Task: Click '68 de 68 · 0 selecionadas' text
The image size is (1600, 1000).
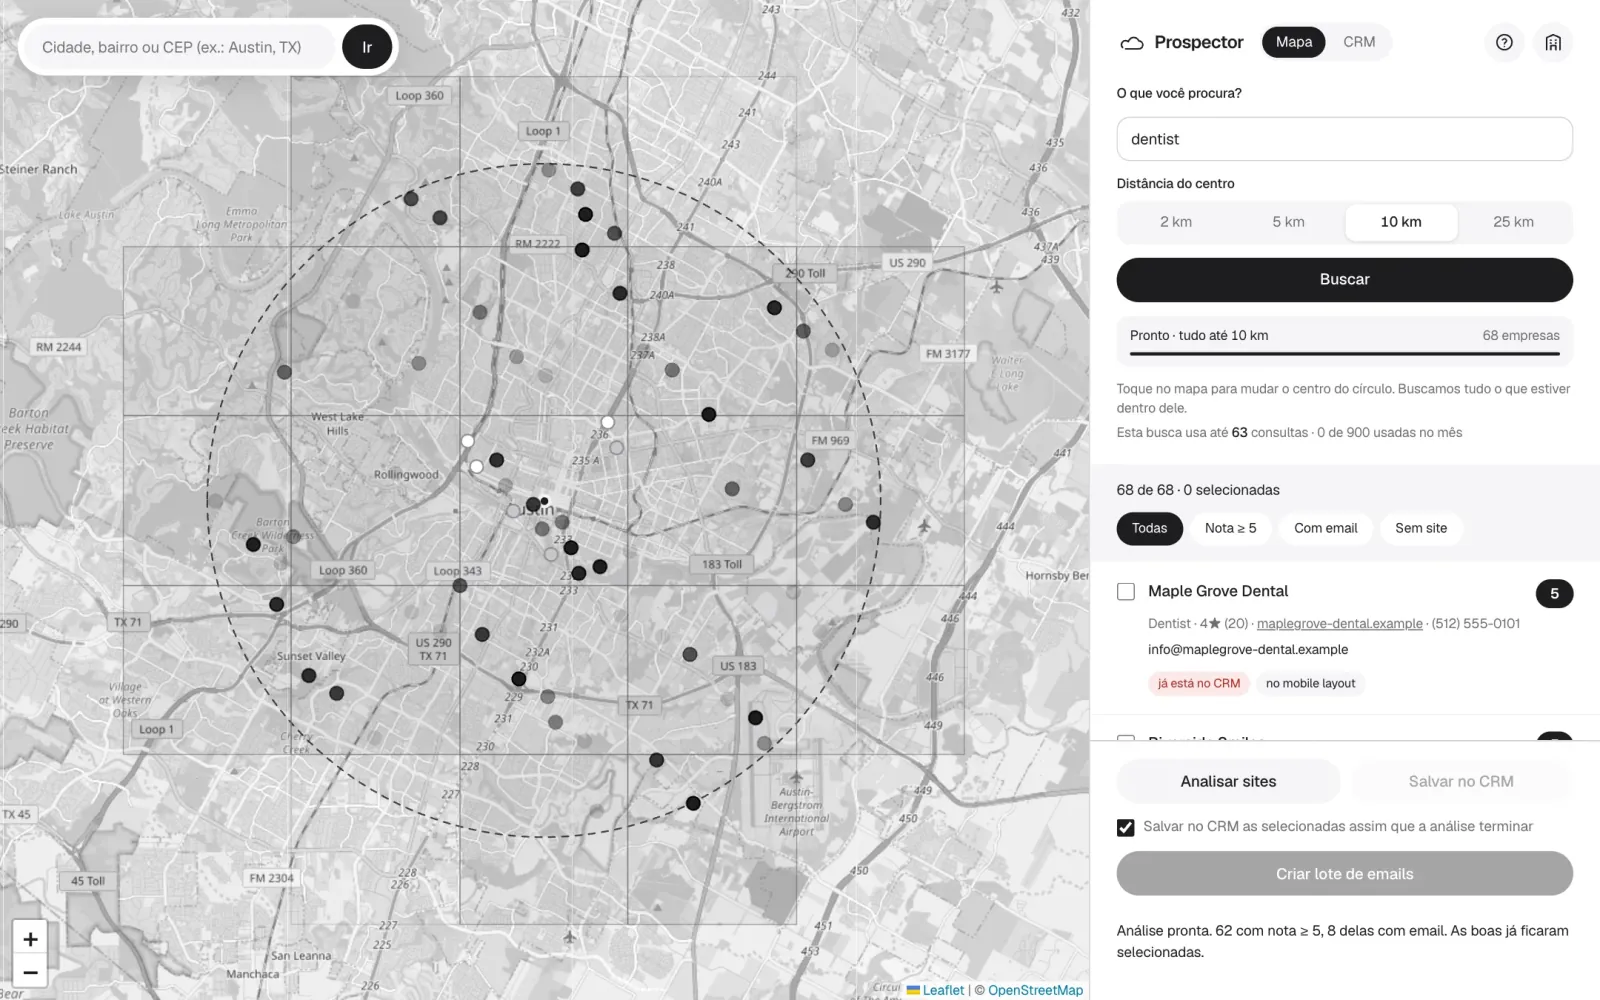Action: coord(1198,490)
